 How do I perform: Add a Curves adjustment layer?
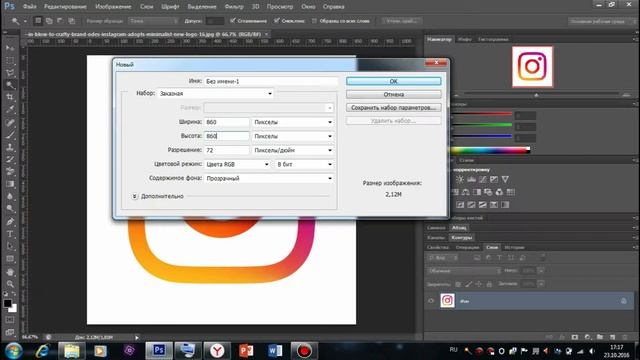pyautogui.click(x=483, y=179)
